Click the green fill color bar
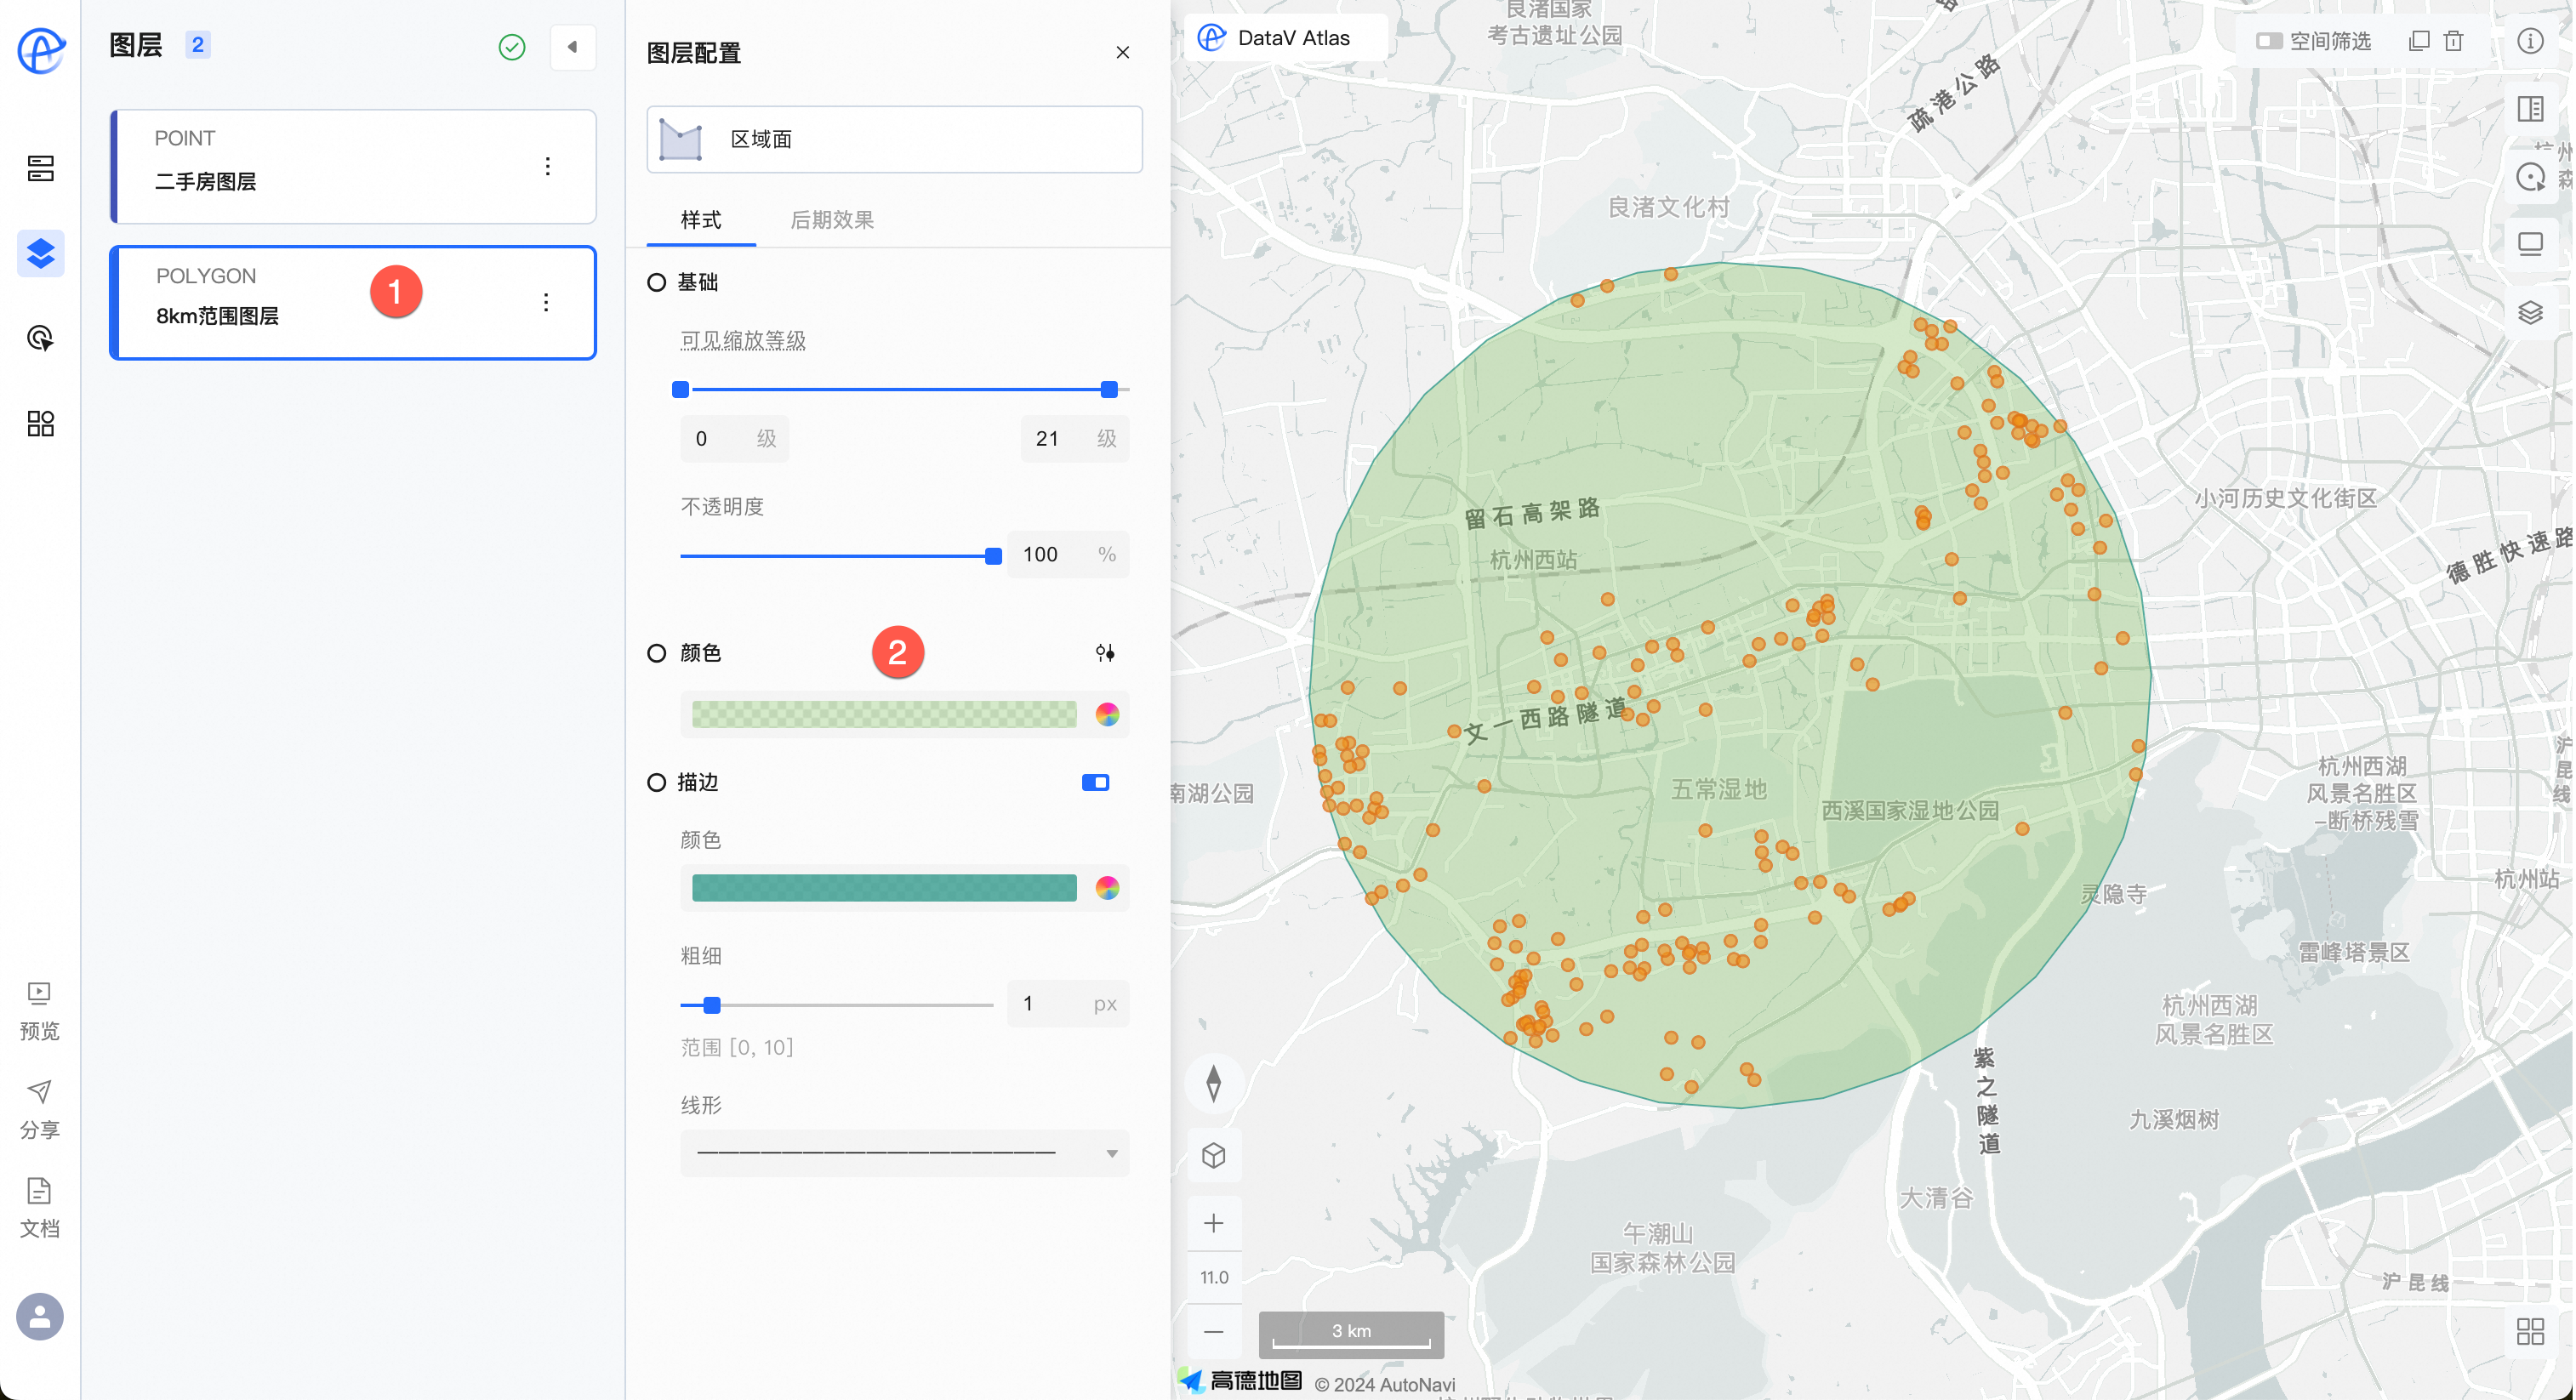The image size is (2576, 1400). [x=884, y=715]
